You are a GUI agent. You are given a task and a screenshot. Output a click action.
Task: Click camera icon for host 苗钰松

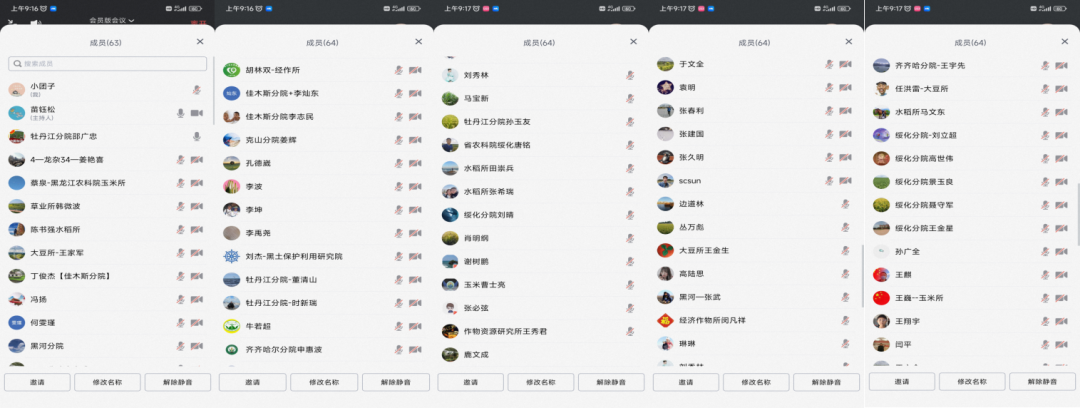[196, 113]
